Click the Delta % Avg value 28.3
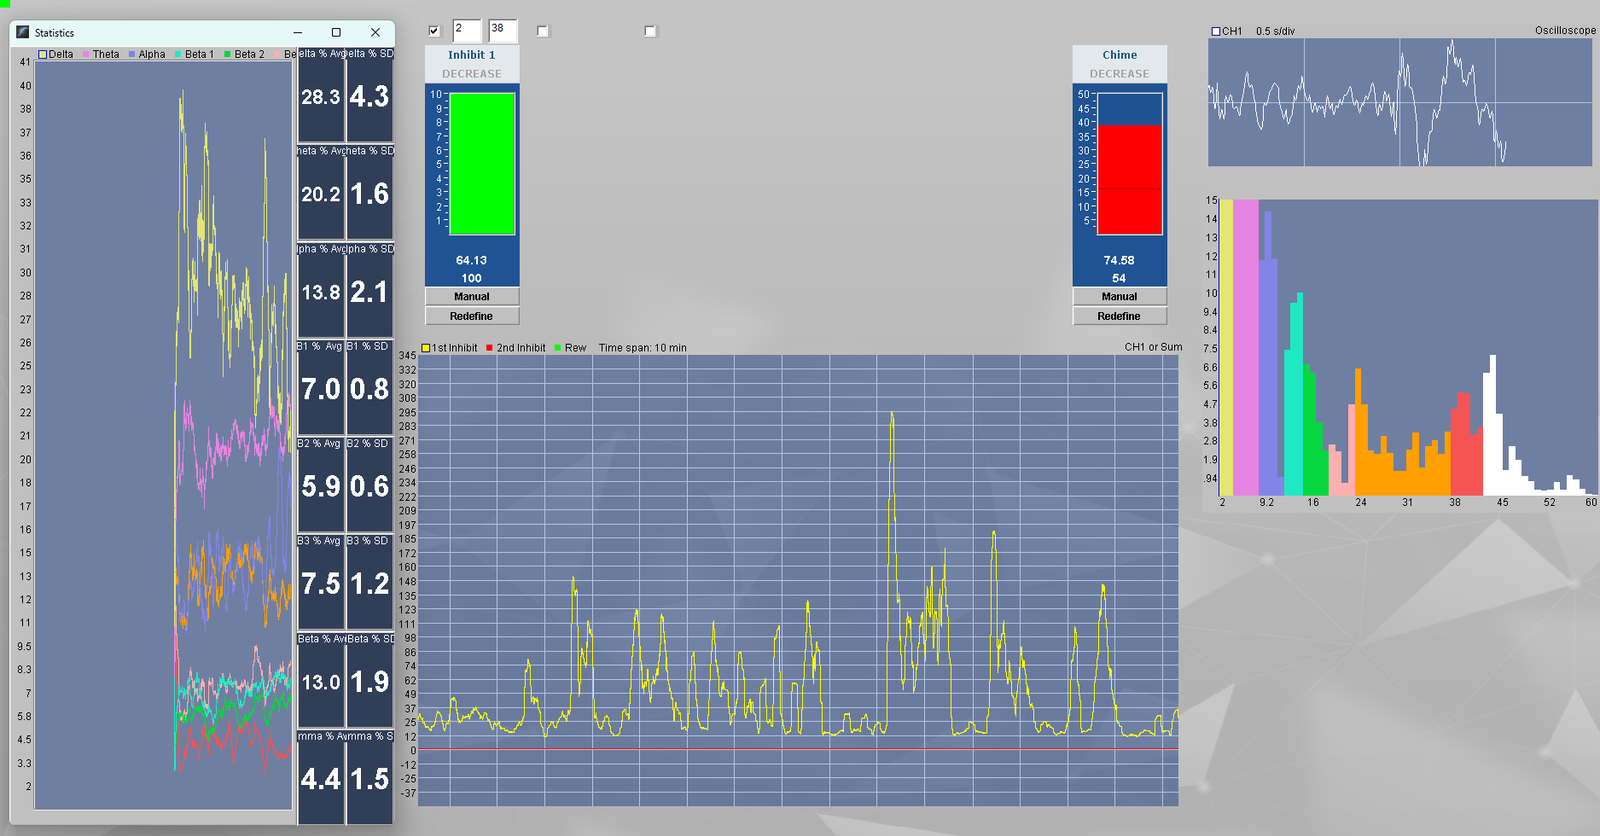This screenshot has height=836, width=1600. coord(321,97)
